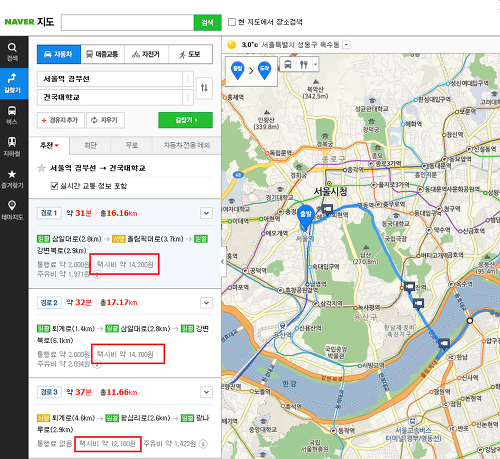Click handle beside 건국대학교 field
Image resolution: width=500 pixels, height=459 pixels.
pos(188,97)
